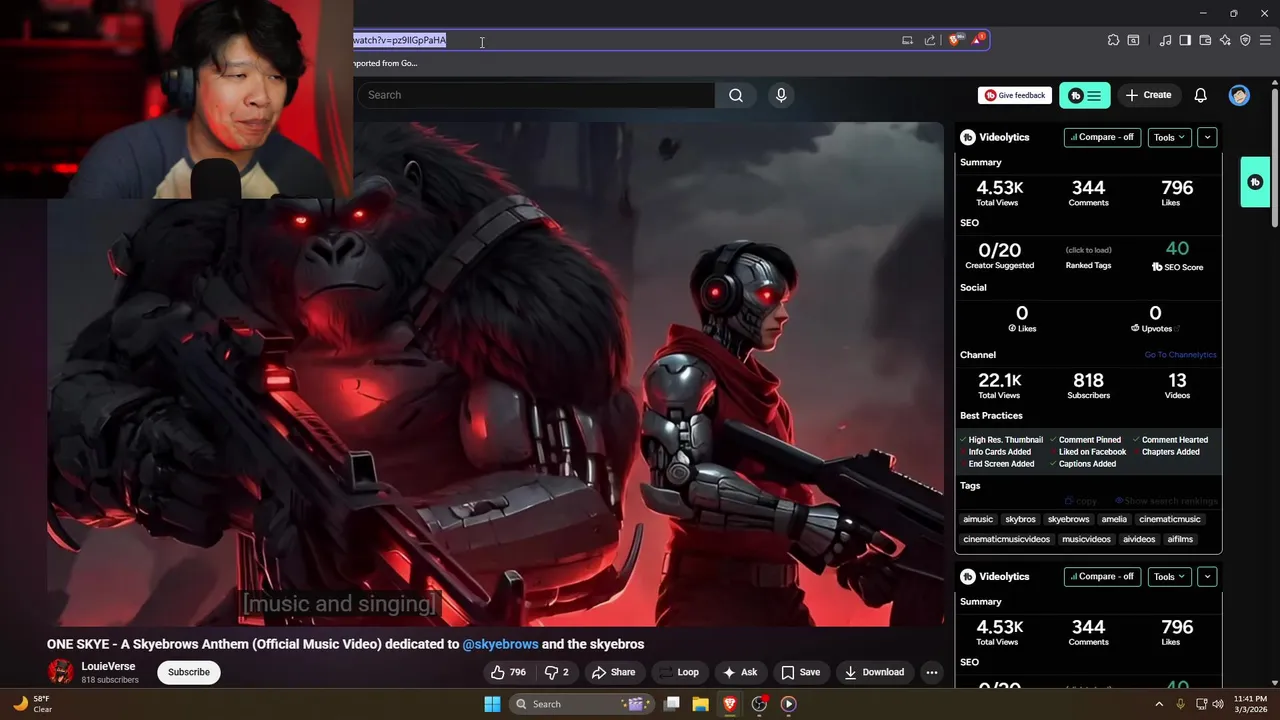The width and height of the screenshot is (1280, 720).
Task: Click the skybros tag
Action: pos(1020,519)
